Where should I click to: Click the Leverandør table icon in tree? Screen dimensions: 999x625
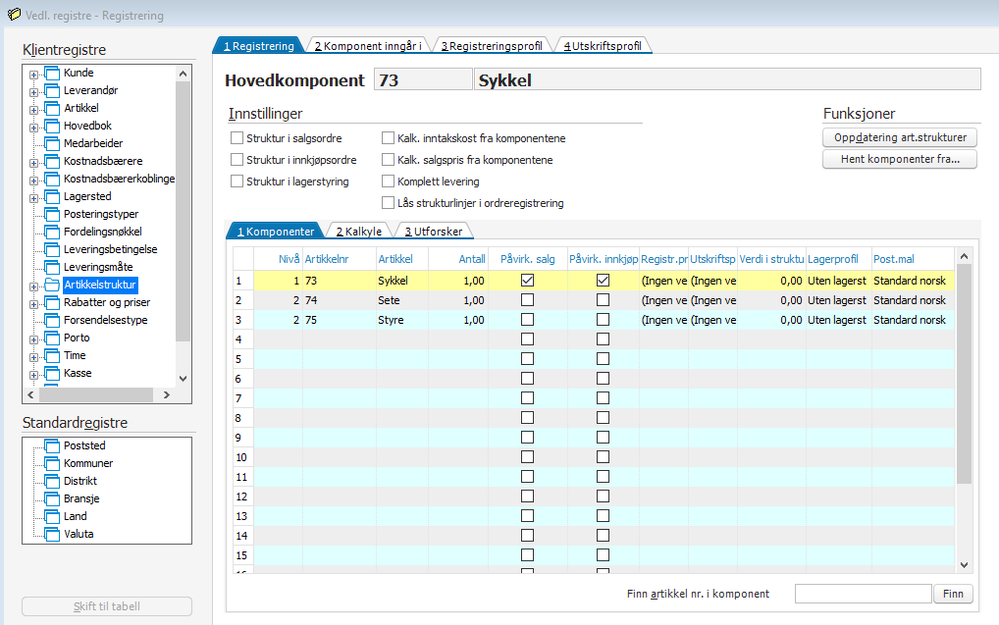[x=52, y=91]
